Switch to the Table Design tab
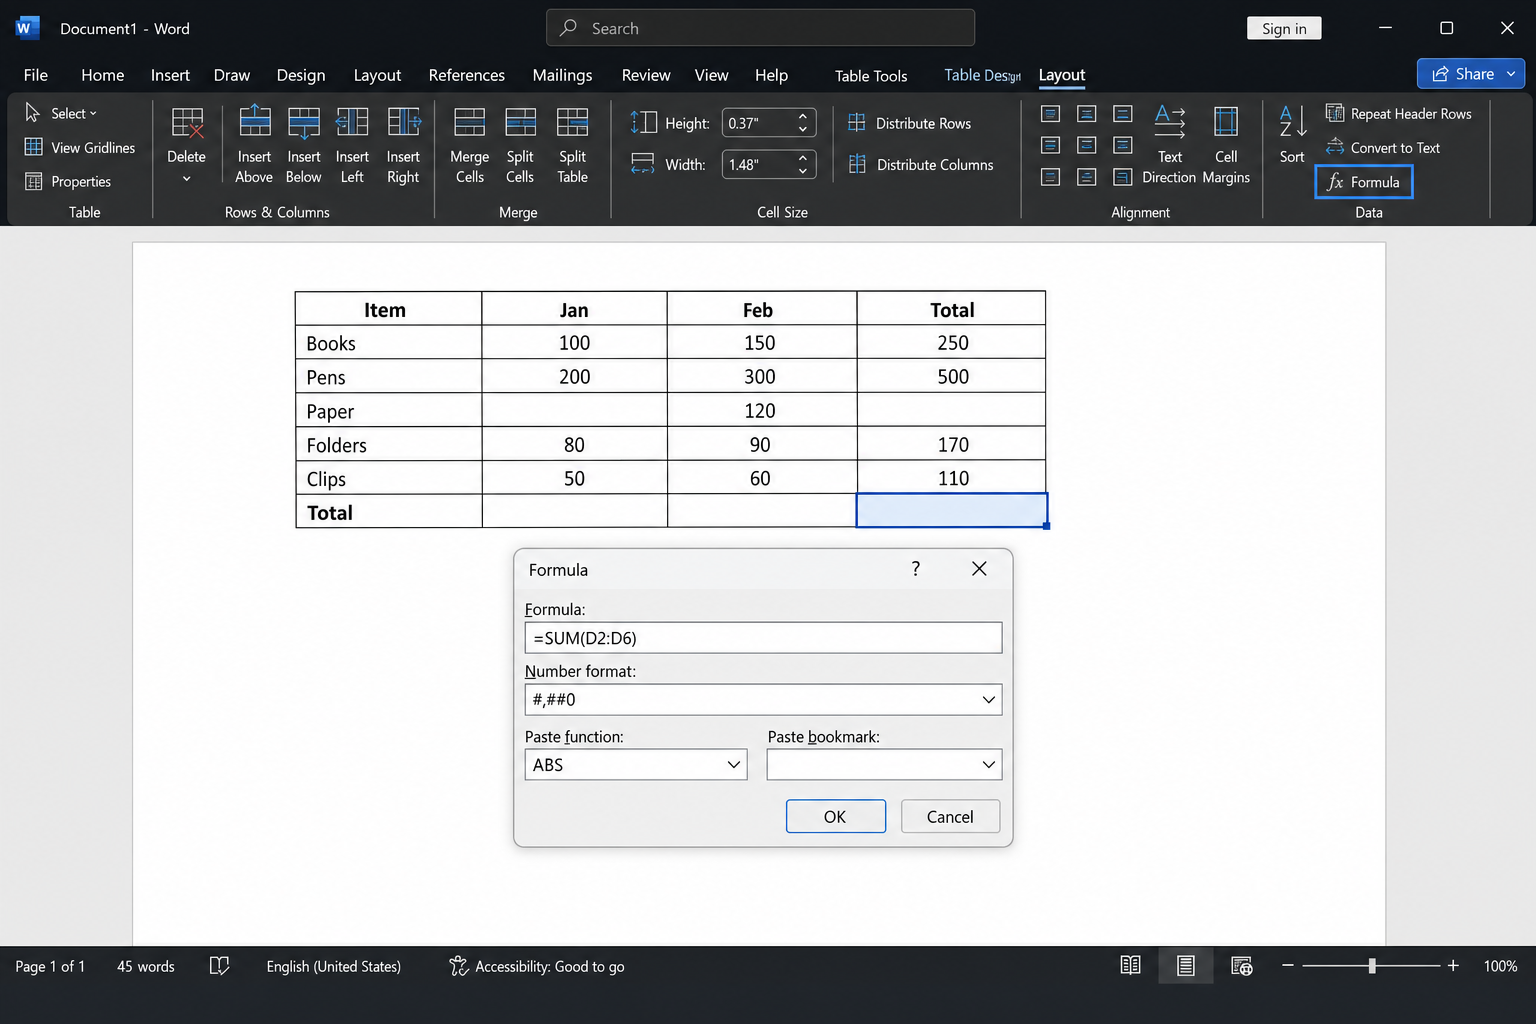The image size is (1536, 1024). 982,75
